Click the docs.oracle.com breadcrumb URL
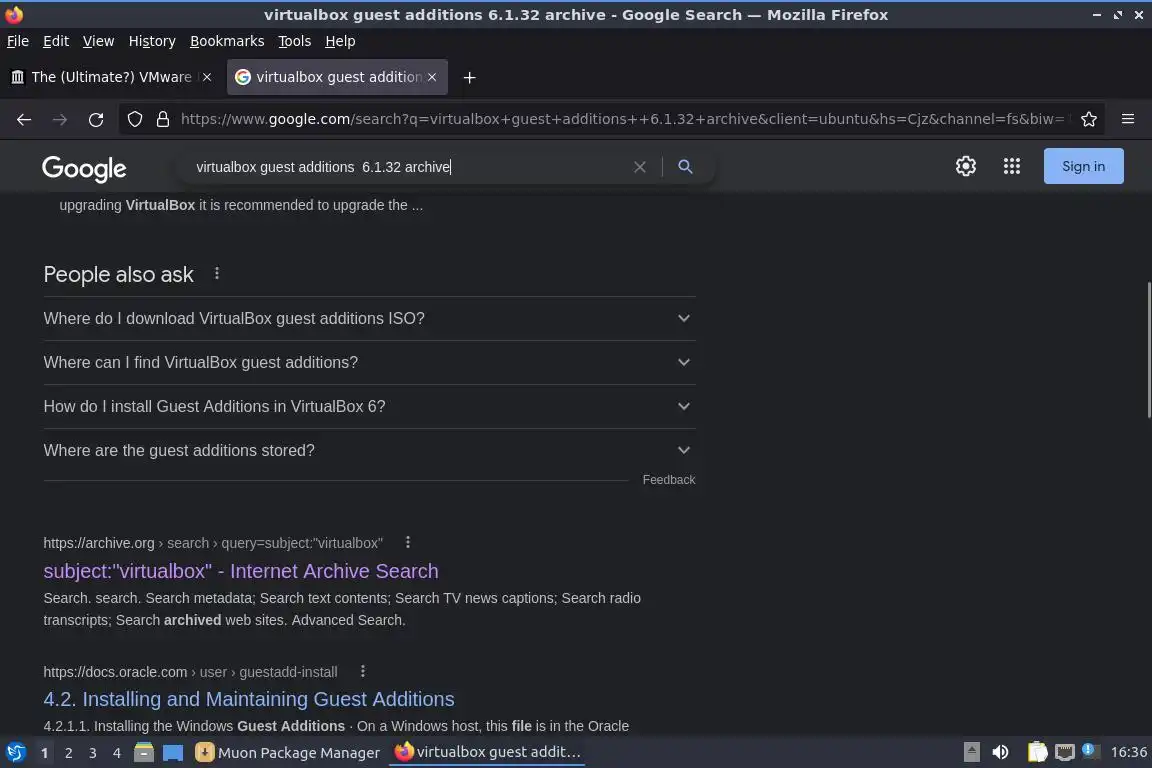 [x=190, y=672]
